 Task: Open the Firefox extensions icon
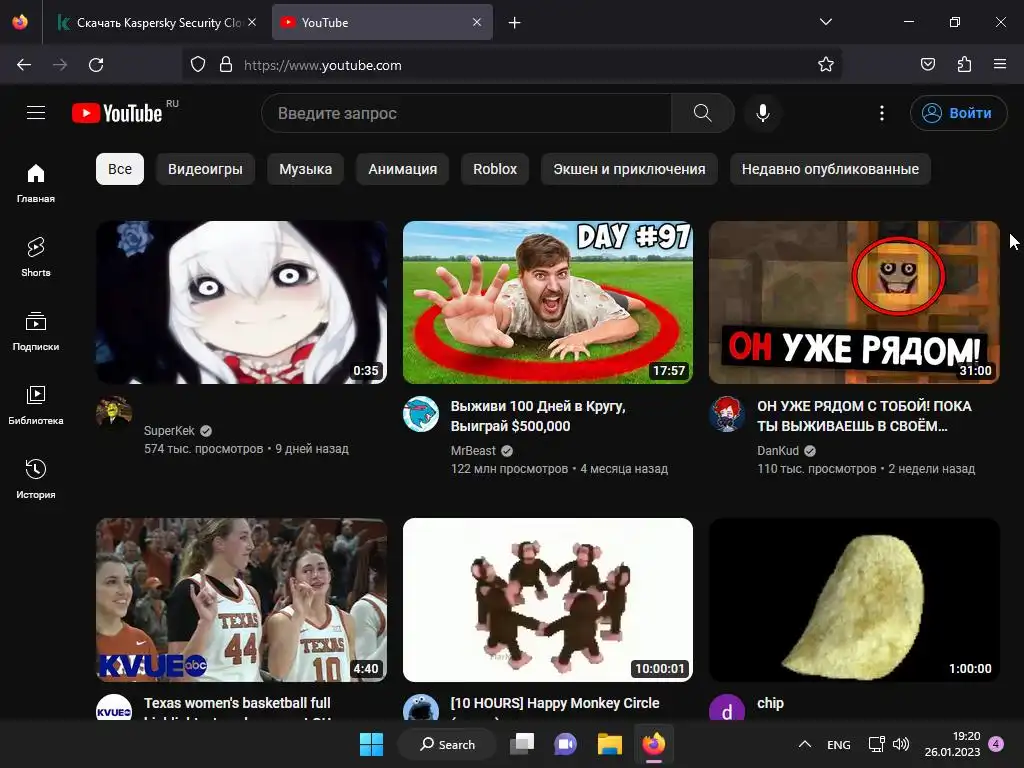[964, 65]
